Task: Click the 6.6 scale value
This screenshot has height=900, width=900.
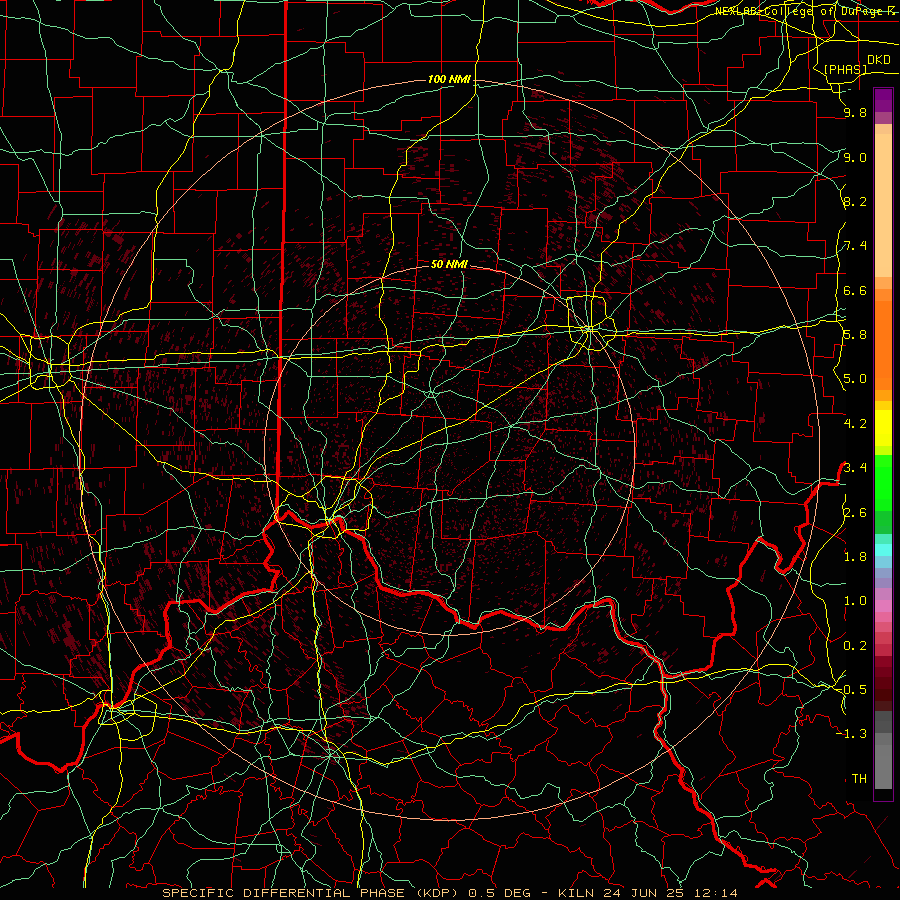Action: coord(855,290)
